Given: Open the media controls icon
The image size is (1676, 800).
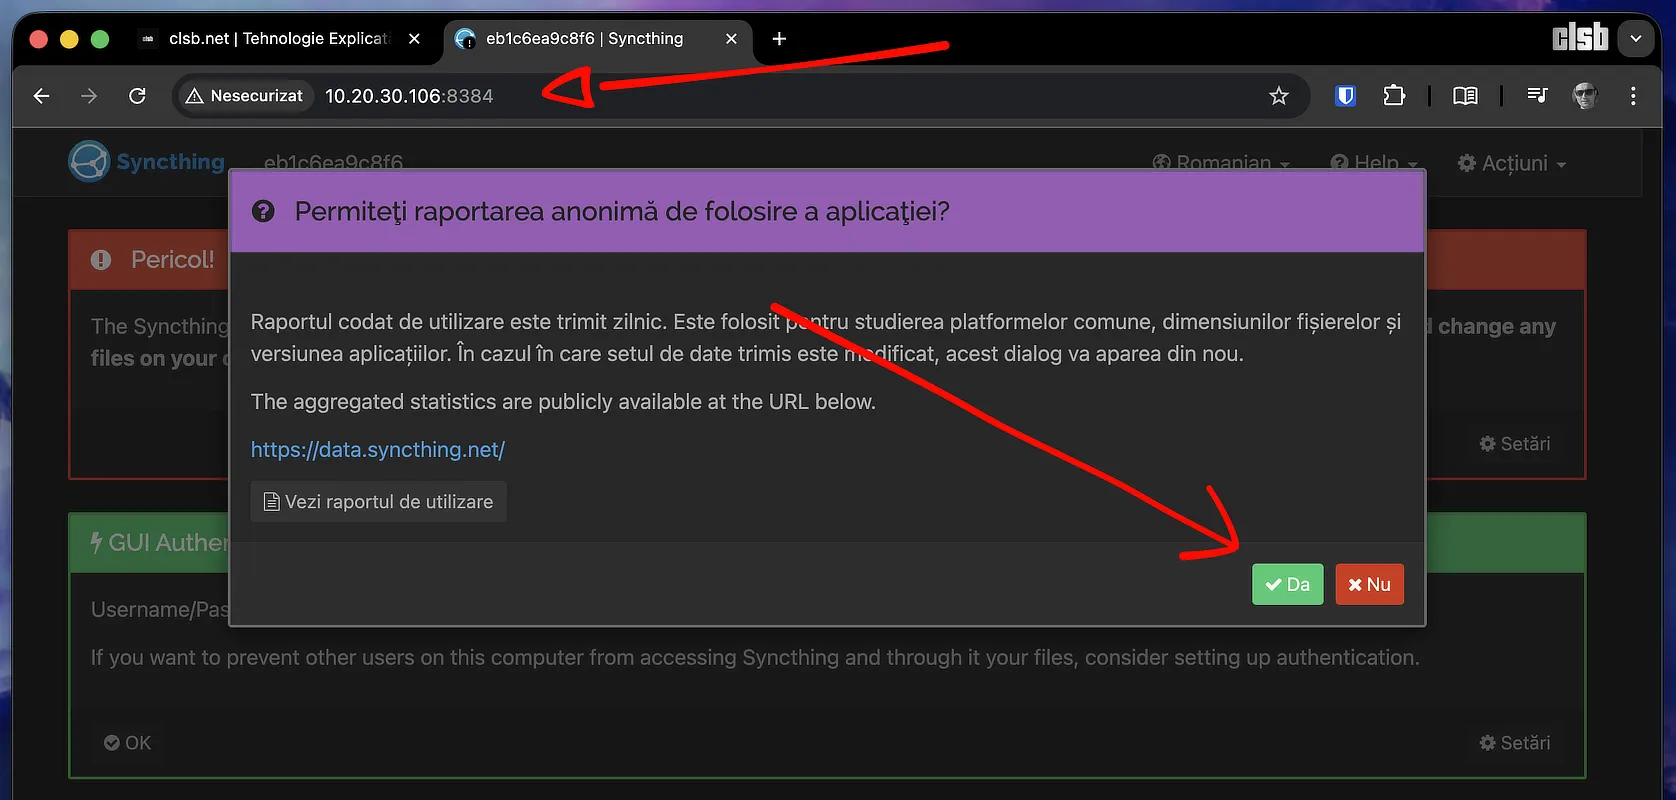Looking at the screenshot, I should (x=1537, y=96).
